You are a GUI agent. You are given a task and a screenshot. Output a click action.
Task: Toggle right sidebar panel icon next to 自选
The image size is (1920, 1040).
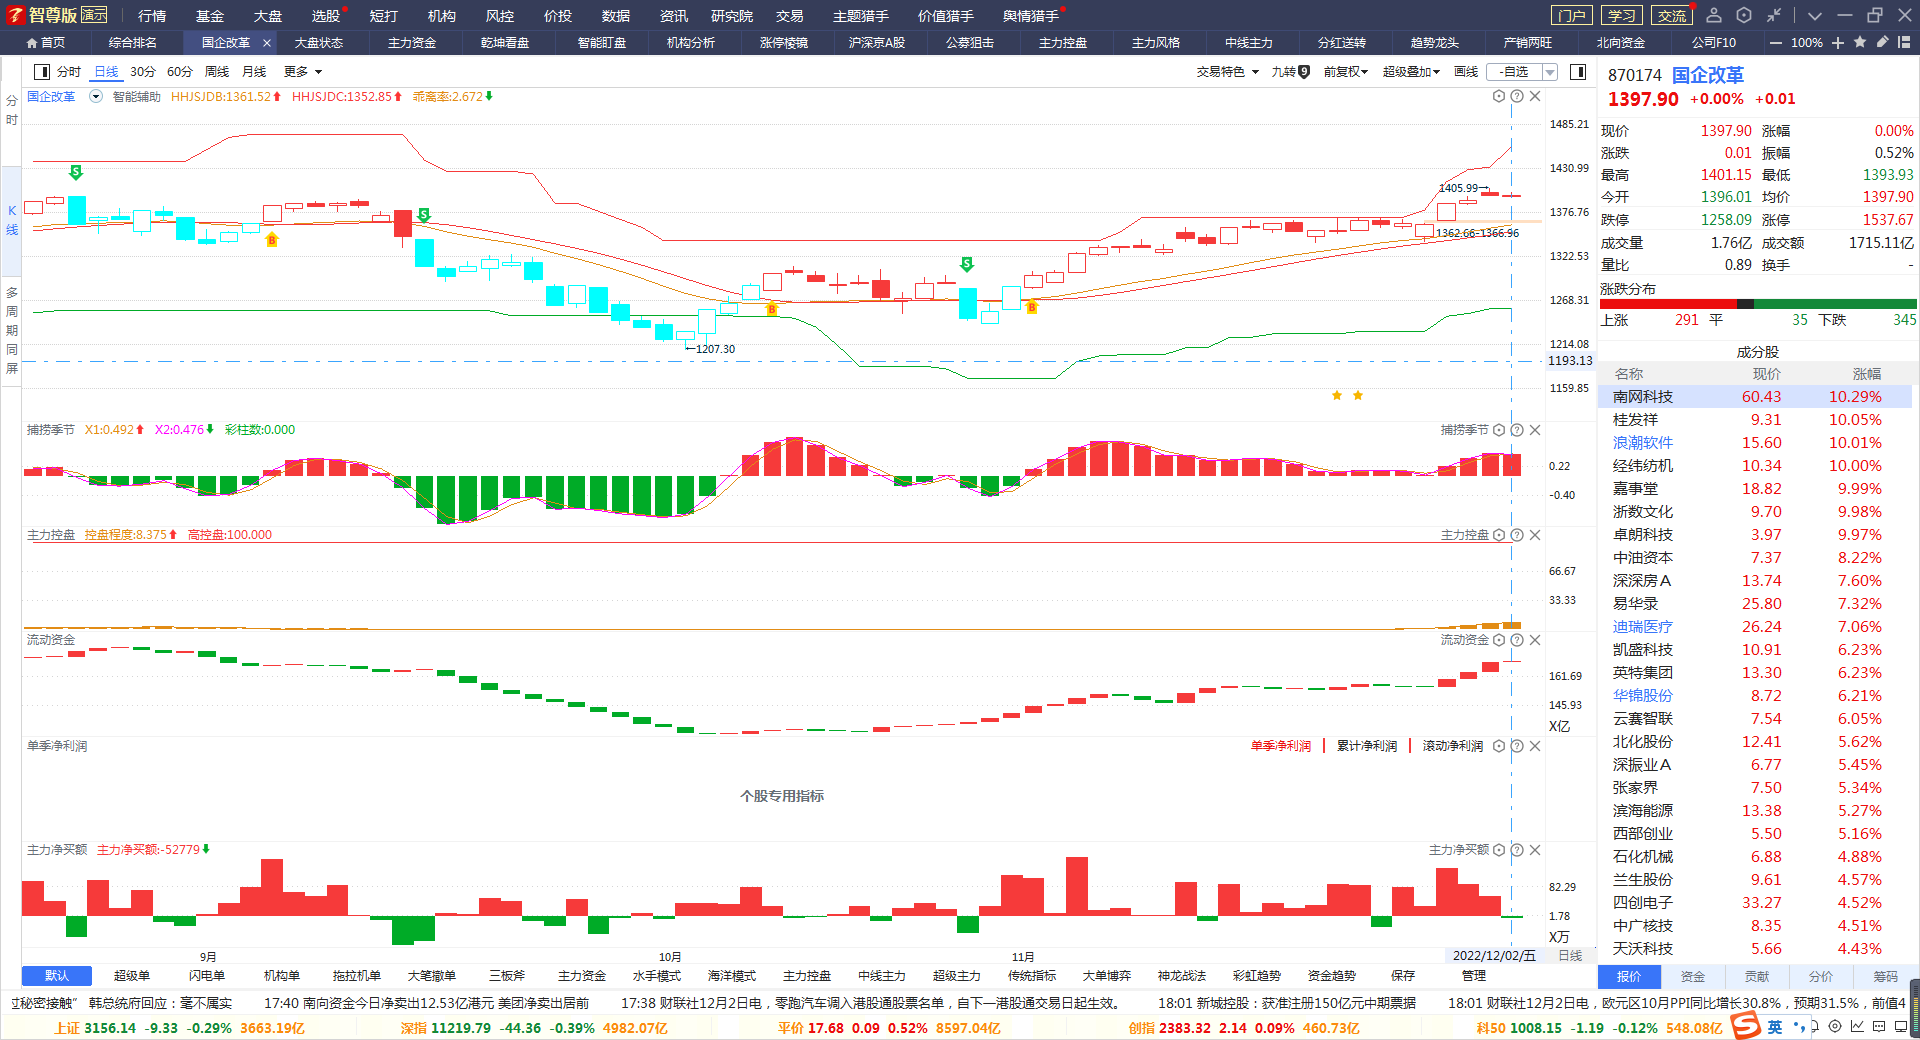click(1578, 71)
